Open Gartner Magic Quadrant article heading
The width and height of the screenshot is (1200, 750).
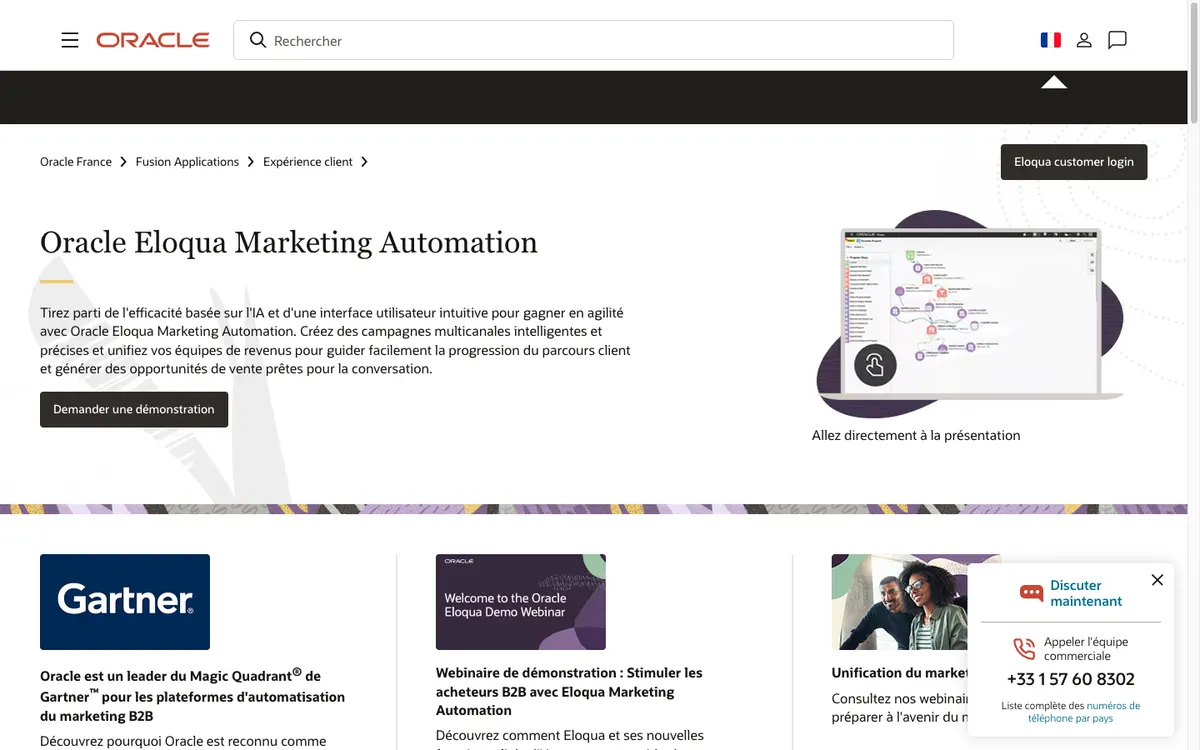coord(192,696)
